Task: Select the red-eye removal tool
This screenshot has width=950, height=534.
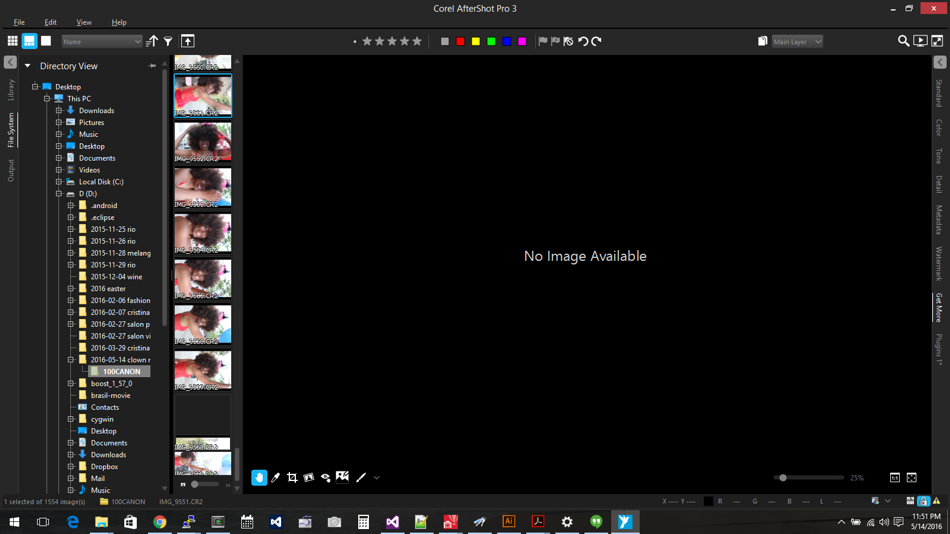Action: pyautogui.click(x=325, y=478)
